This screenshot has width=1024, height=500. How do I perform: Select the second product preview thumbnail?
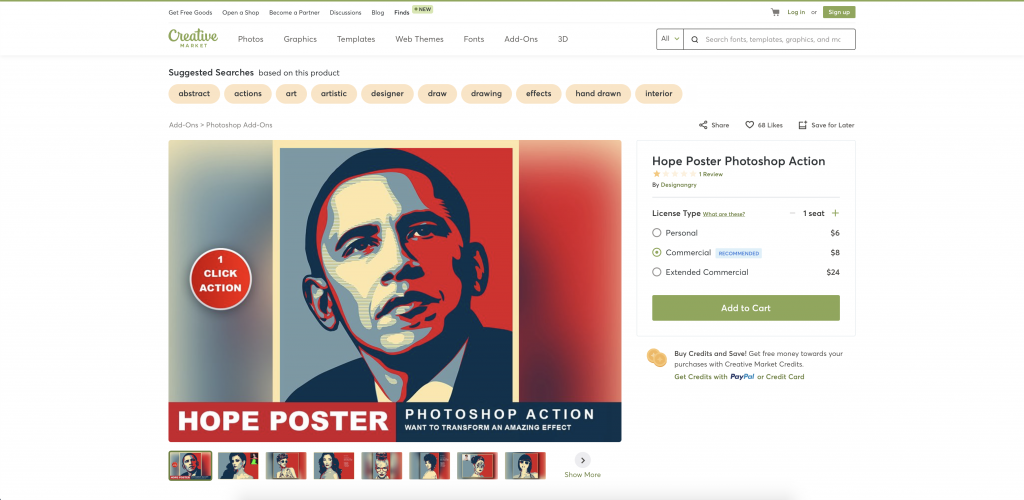coord(238,466)
